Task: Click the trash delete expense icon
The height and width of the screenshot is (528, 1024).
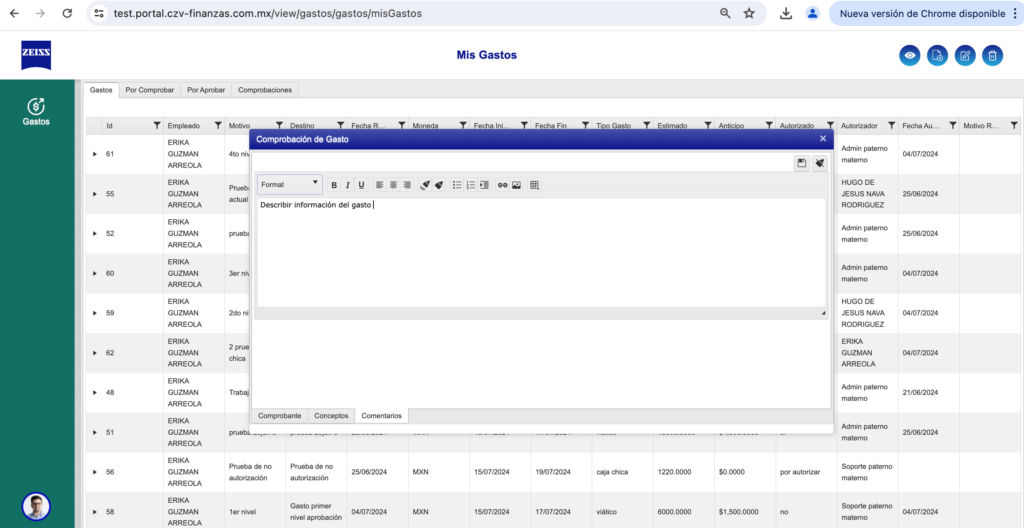Action: pyautogui.click(x=992, y=56)
